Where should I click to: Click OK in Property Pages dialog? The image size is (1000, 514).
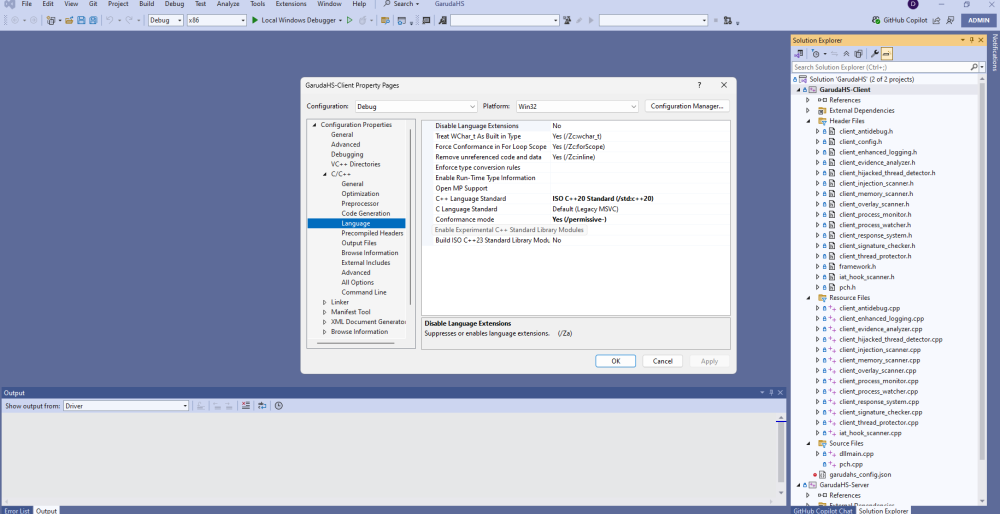point(615,361)
